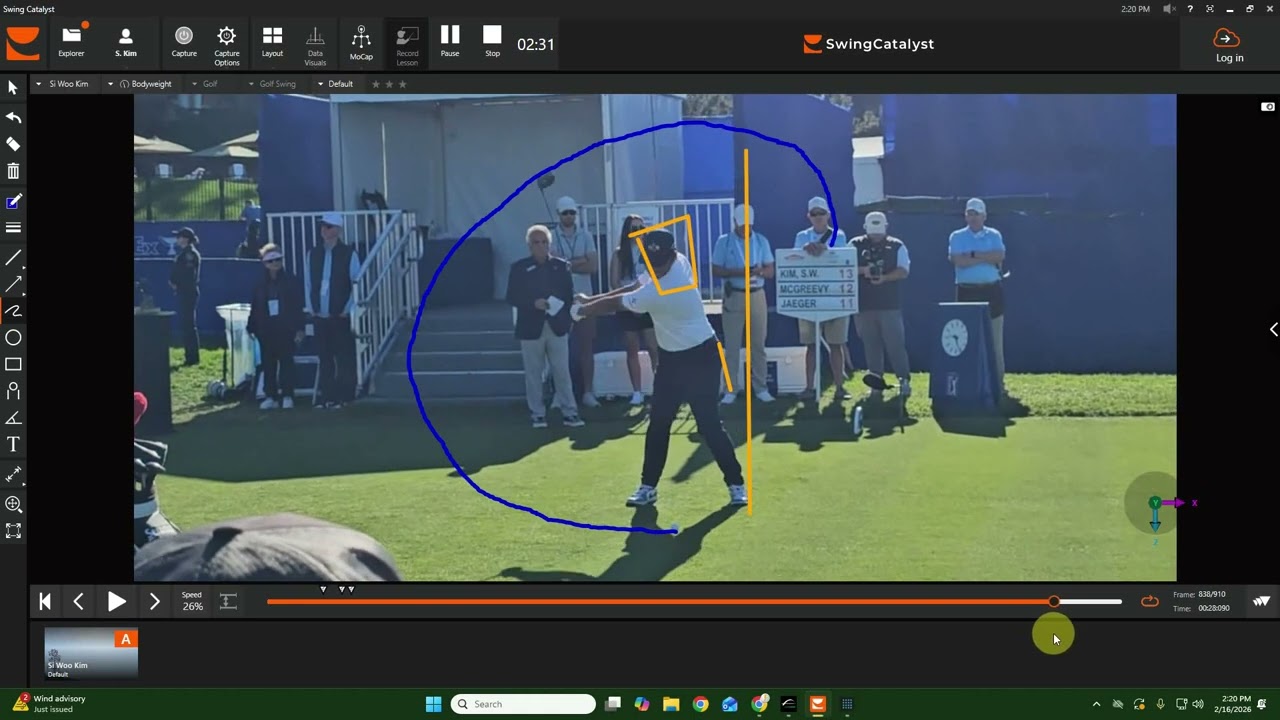Click the video timeline scrubber handle
Viewport: 1280px width, 720px height.
1054,601
